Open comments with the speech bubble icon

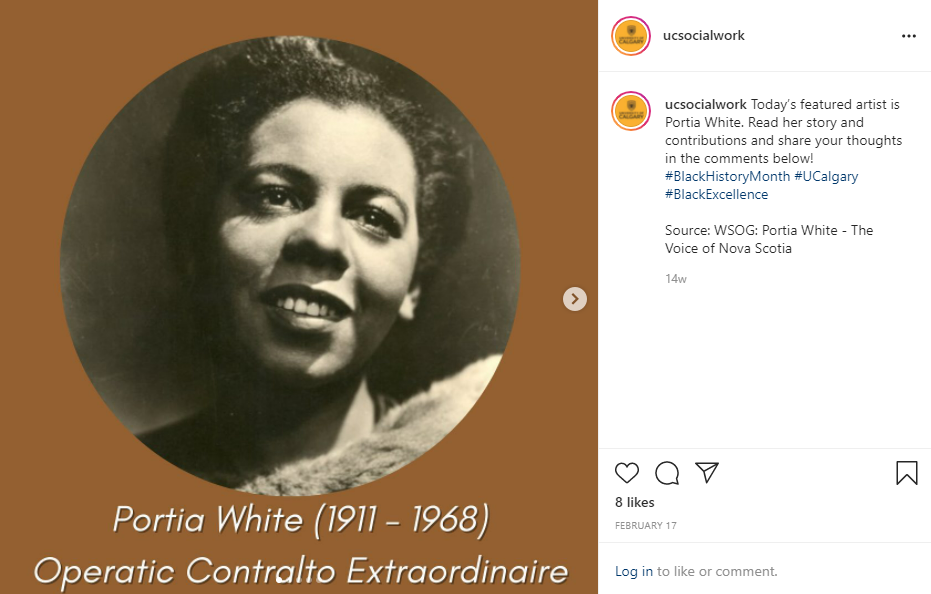click(x=667, y=473)
